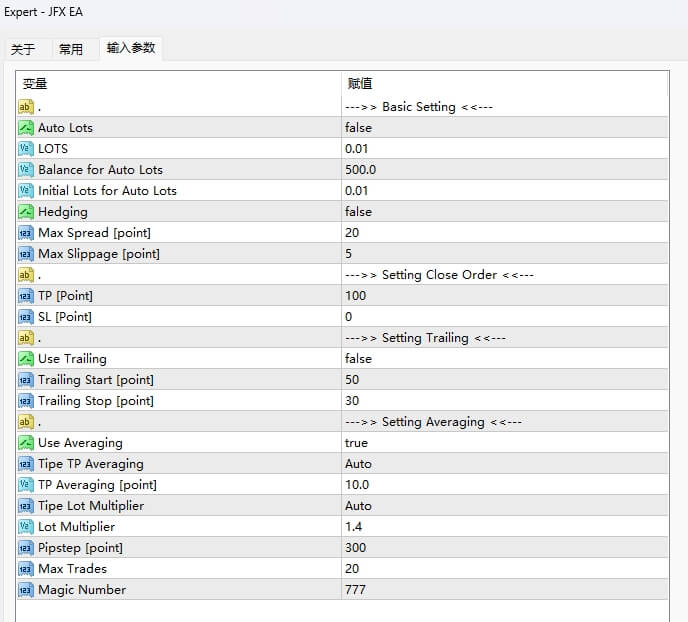Click the Use Averaging variable name
Screen dimensions: 688x622
[80, 443]
